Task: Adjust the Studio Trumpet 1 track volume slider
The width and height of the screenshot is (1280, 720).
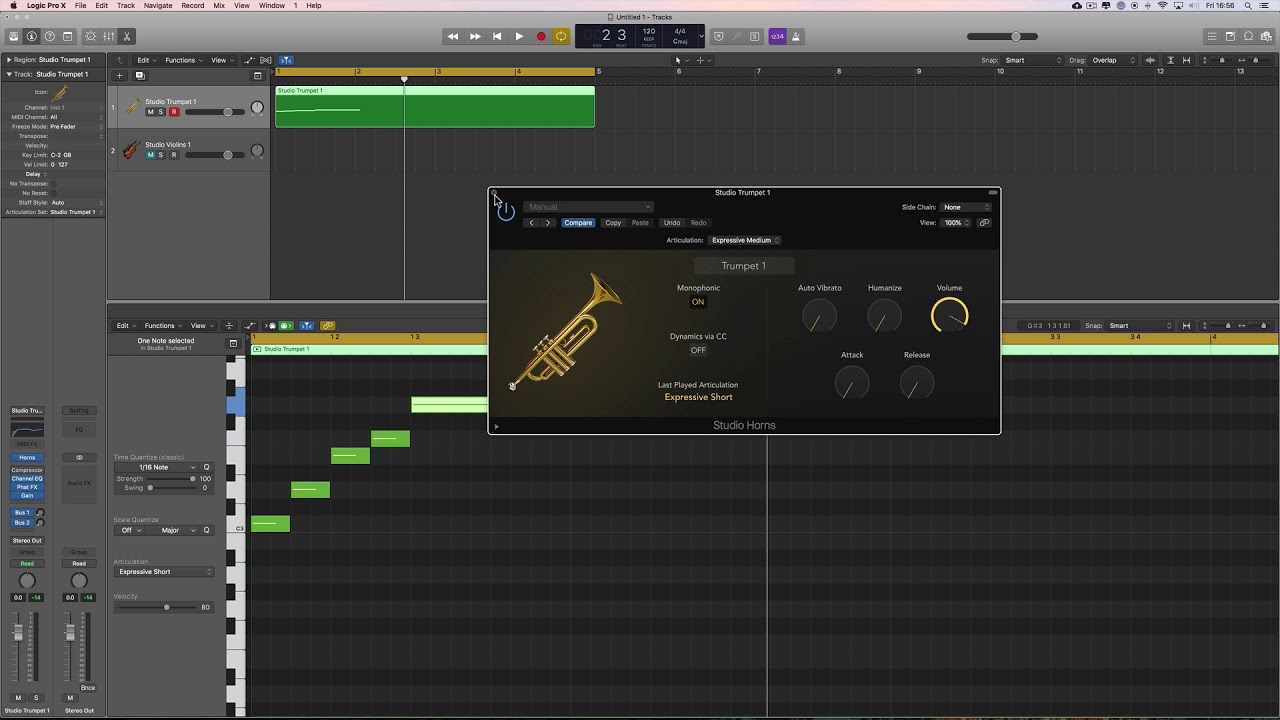Action: tap(215, 112)
